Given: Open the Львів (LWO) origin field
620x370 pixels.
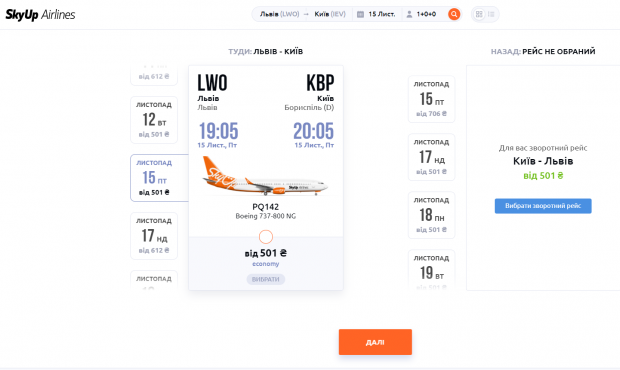Looking at the screenshot, I should 279,14.
